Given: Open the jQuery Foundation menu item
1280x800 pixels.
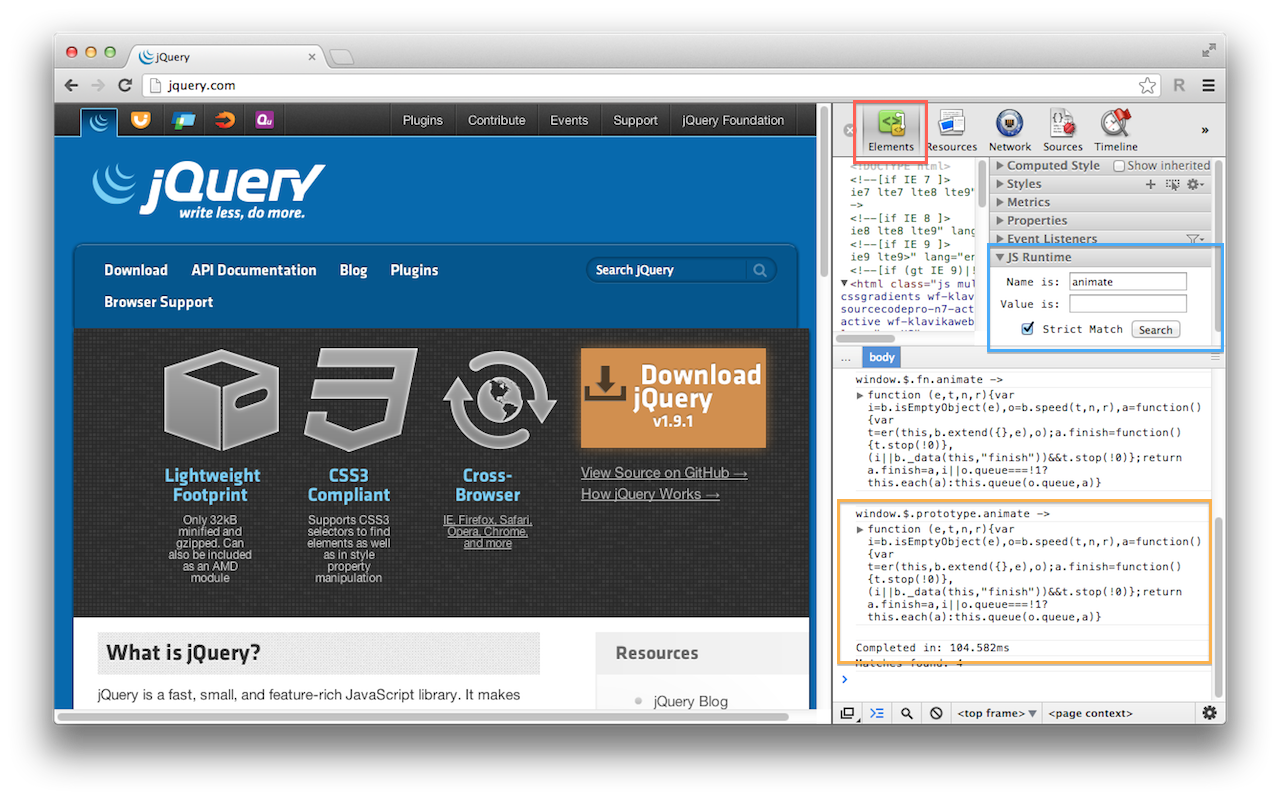Looking at the screenshot, I should pyautogui.click(x=733, y=120).
